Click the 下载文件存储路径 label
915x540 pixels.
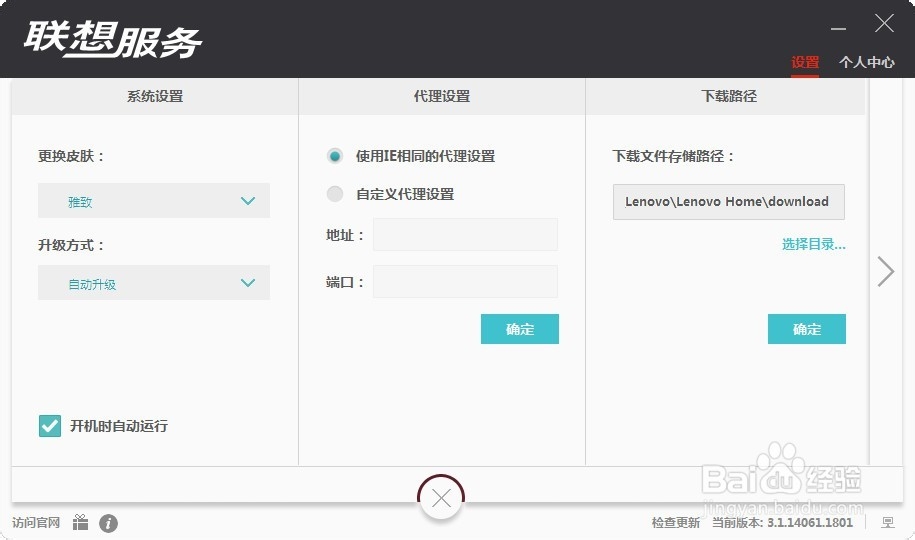pyautogui.click(x=673, y=156)
